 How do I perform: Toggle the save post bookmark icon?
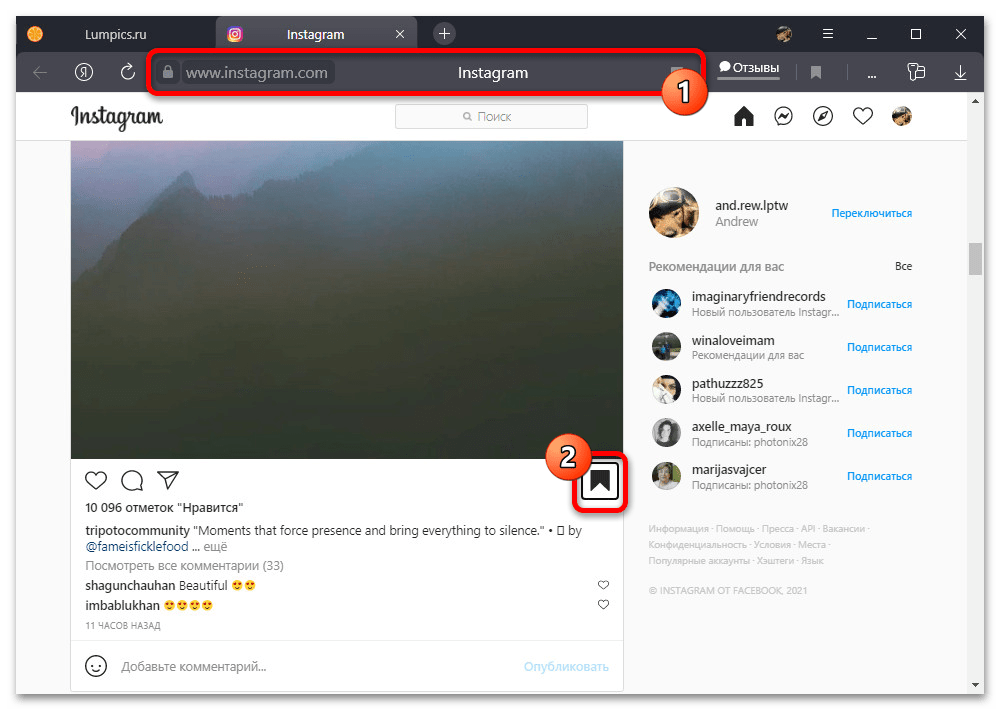[x=600, y=482]
